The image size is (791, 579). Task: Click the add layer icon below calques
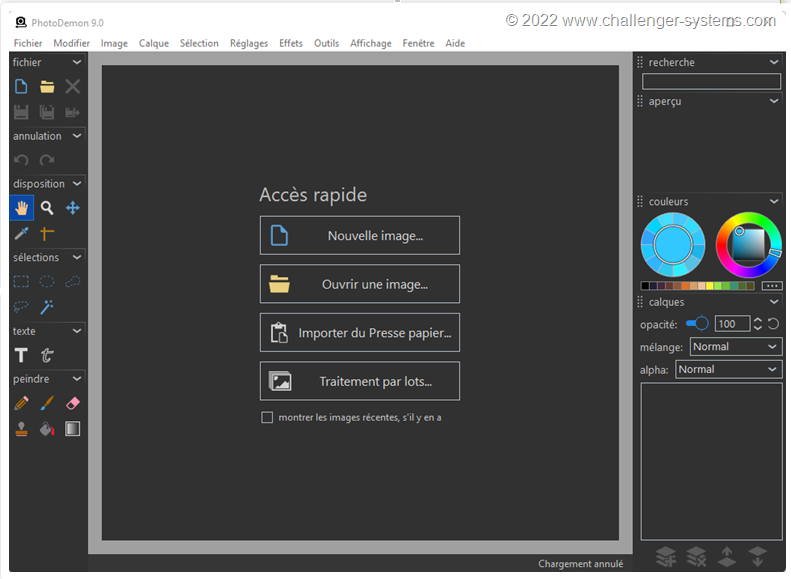tap(666, 557)
